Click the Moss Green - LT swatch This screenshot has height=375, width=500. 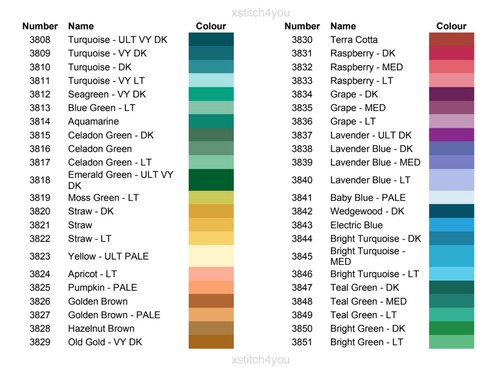[211, 198]
